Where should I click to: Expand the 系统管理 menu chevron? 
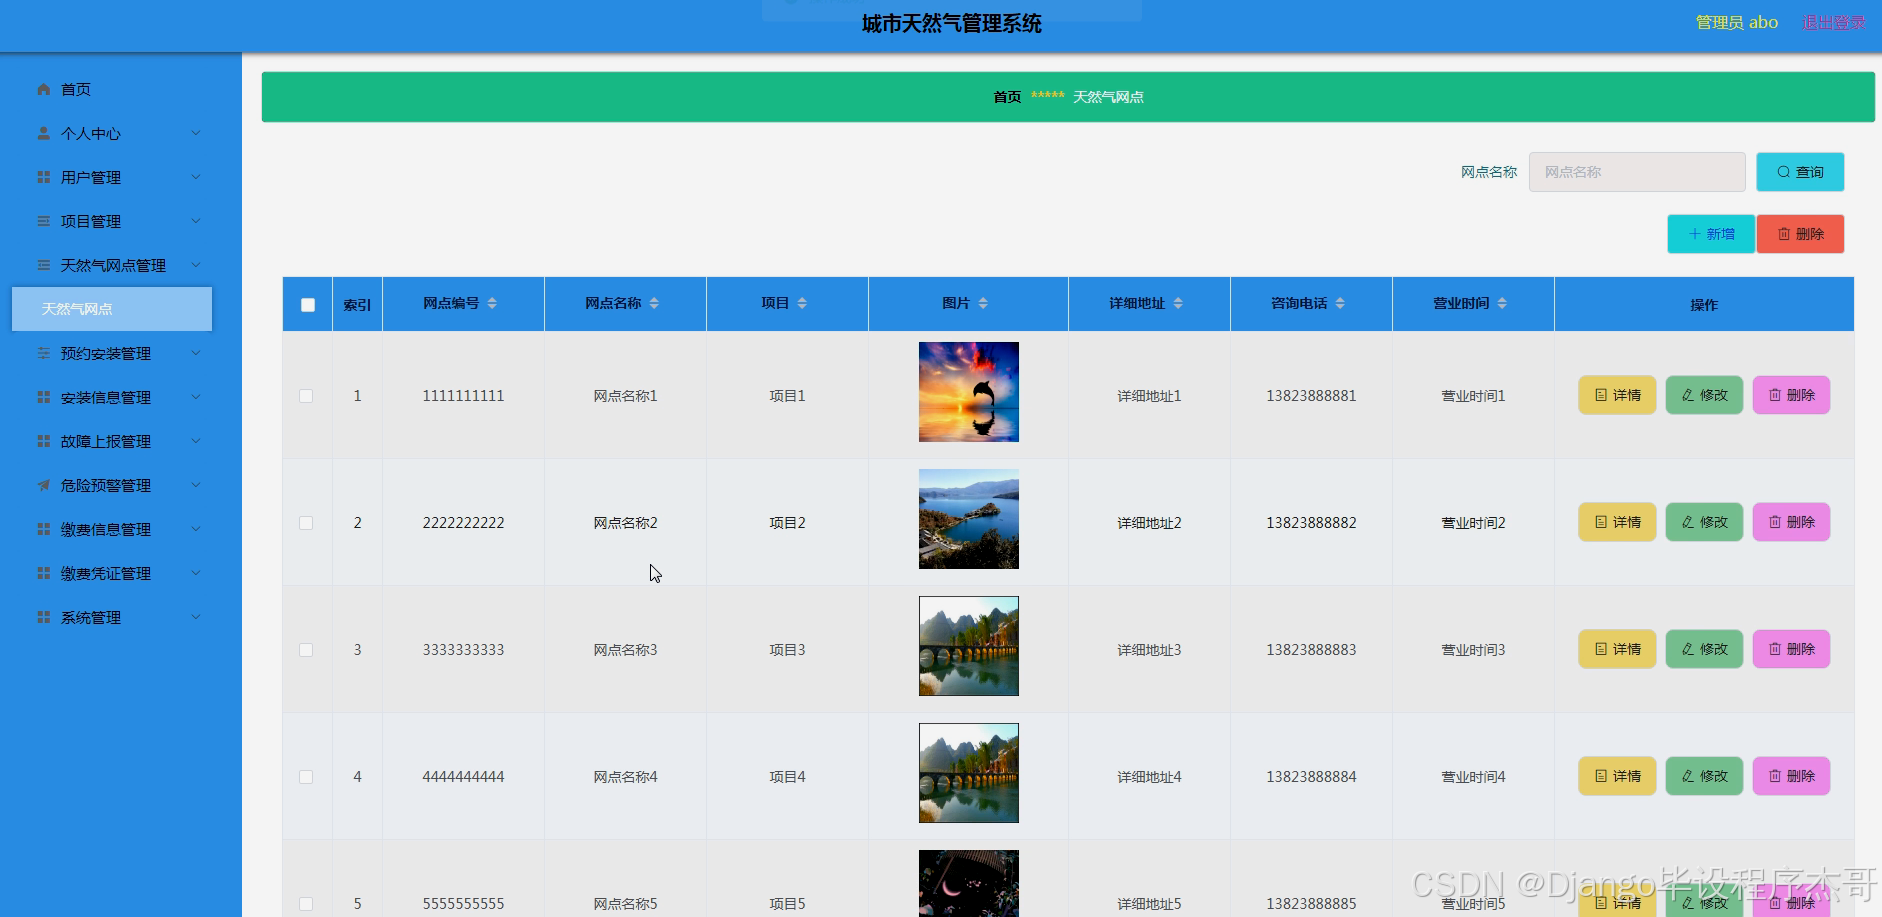click(196, 617)
